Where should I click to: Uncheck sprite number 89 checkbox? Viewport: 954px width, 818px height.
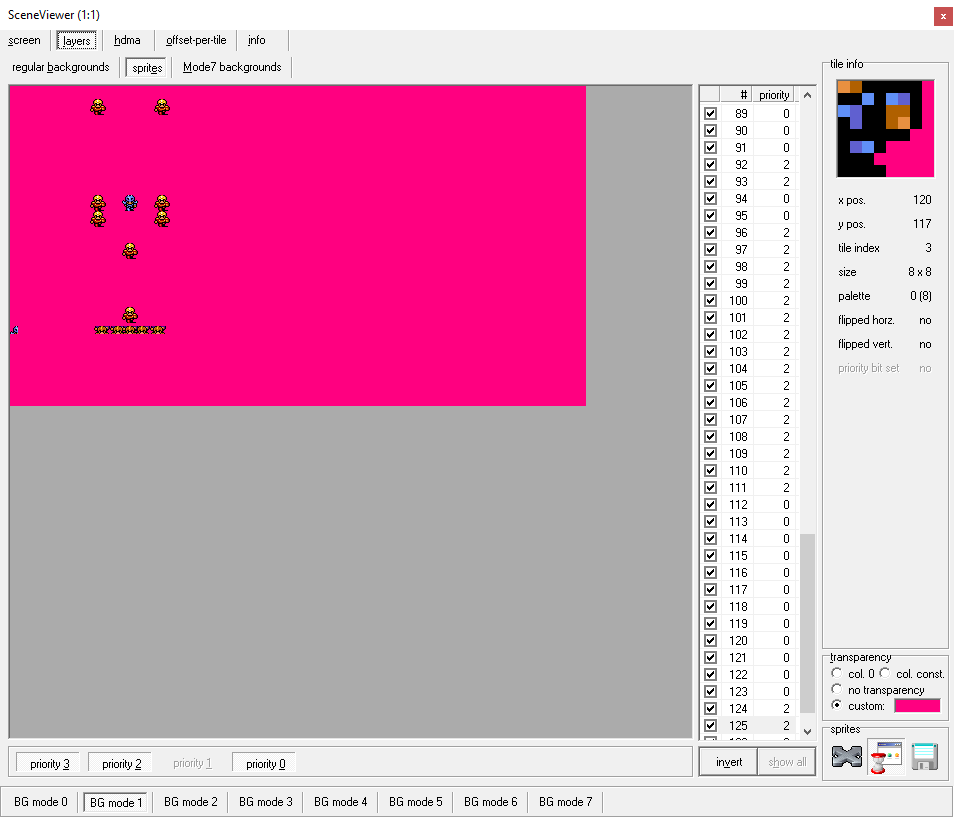tap(711, 114)
